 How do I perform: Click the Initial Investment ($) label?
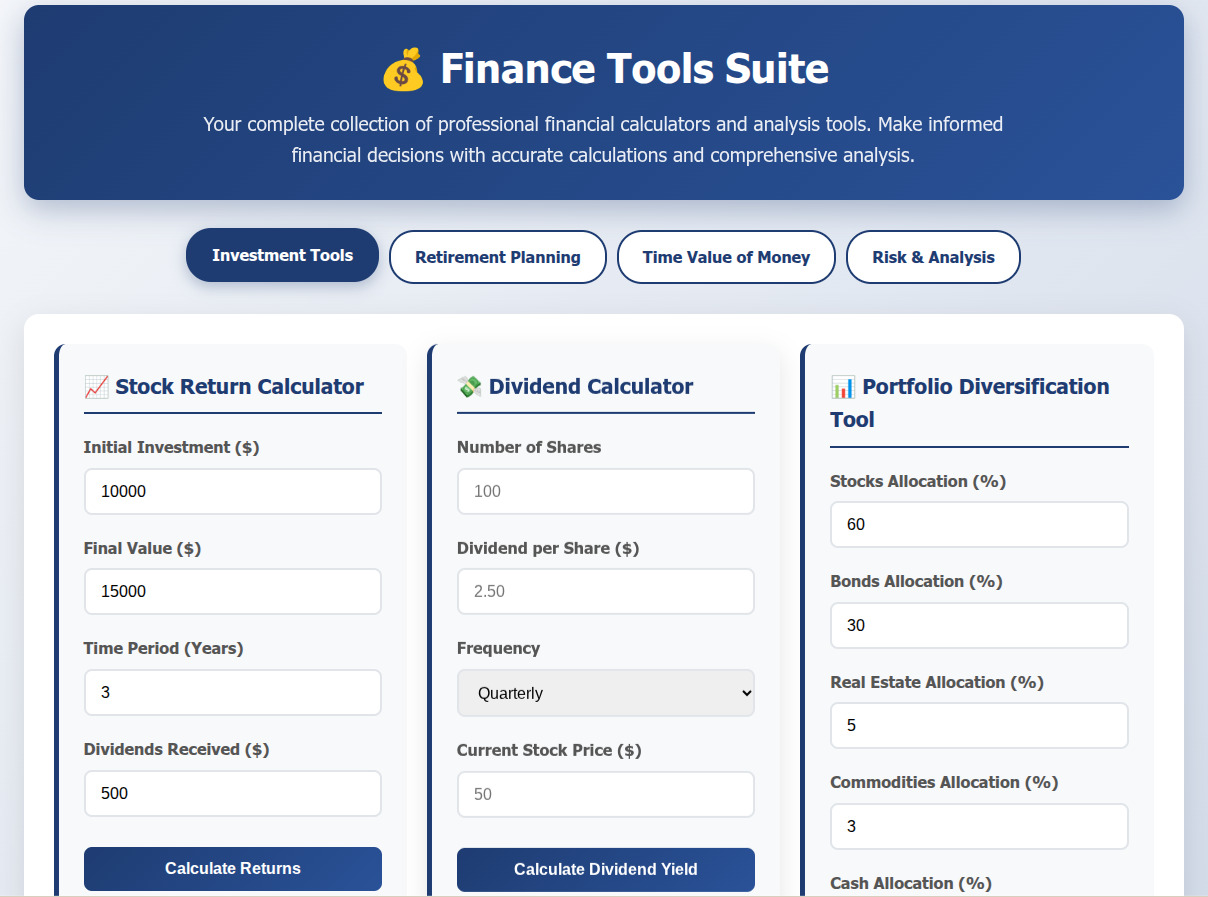(x=171, y=447)
